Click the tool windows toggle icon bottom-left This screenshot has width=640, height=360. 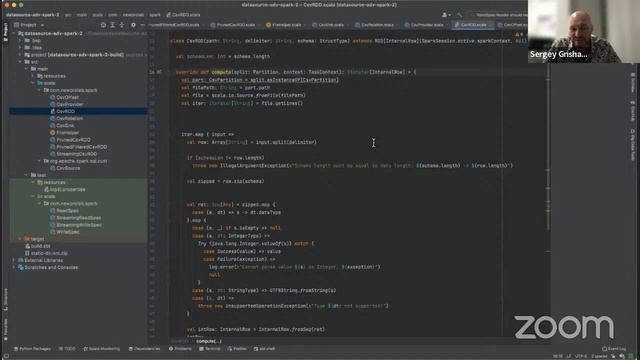click(x=6, y=356)
